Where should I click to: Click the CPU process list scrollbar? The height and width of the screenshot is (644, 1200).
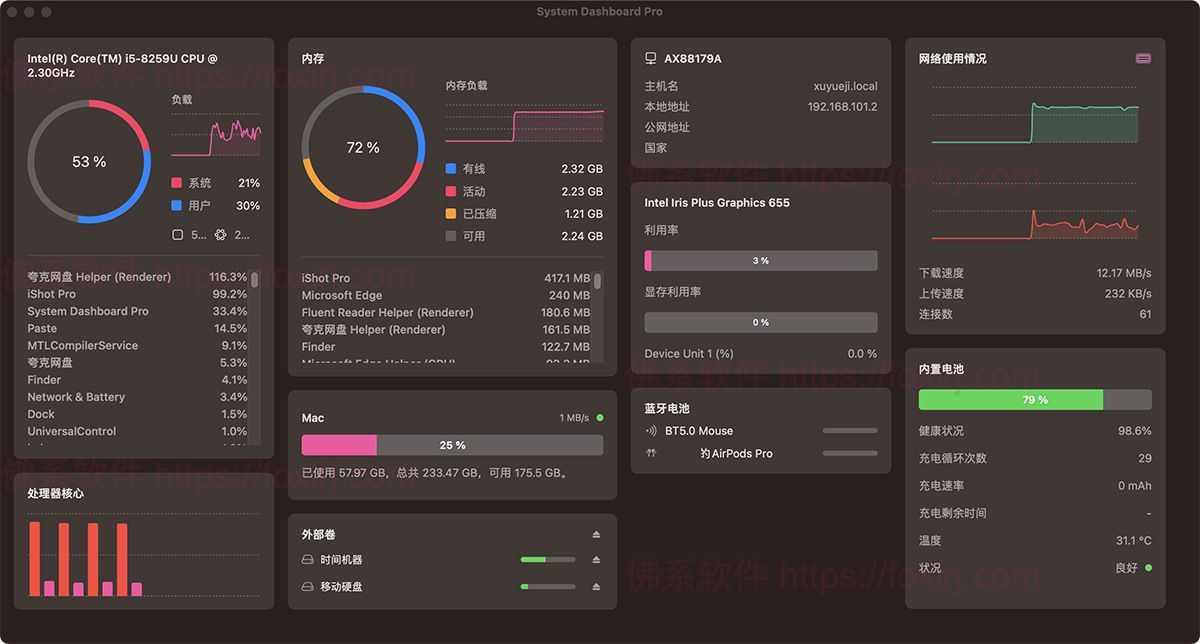[254, 281]
